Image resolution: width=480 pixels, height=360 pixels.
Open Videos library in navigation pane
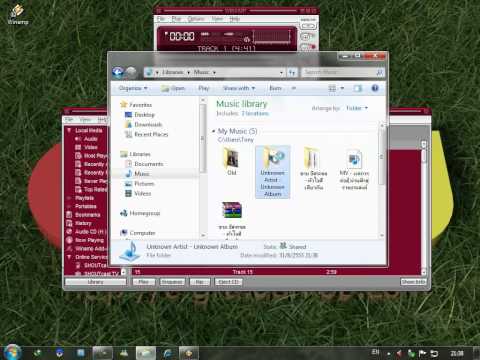138,193
